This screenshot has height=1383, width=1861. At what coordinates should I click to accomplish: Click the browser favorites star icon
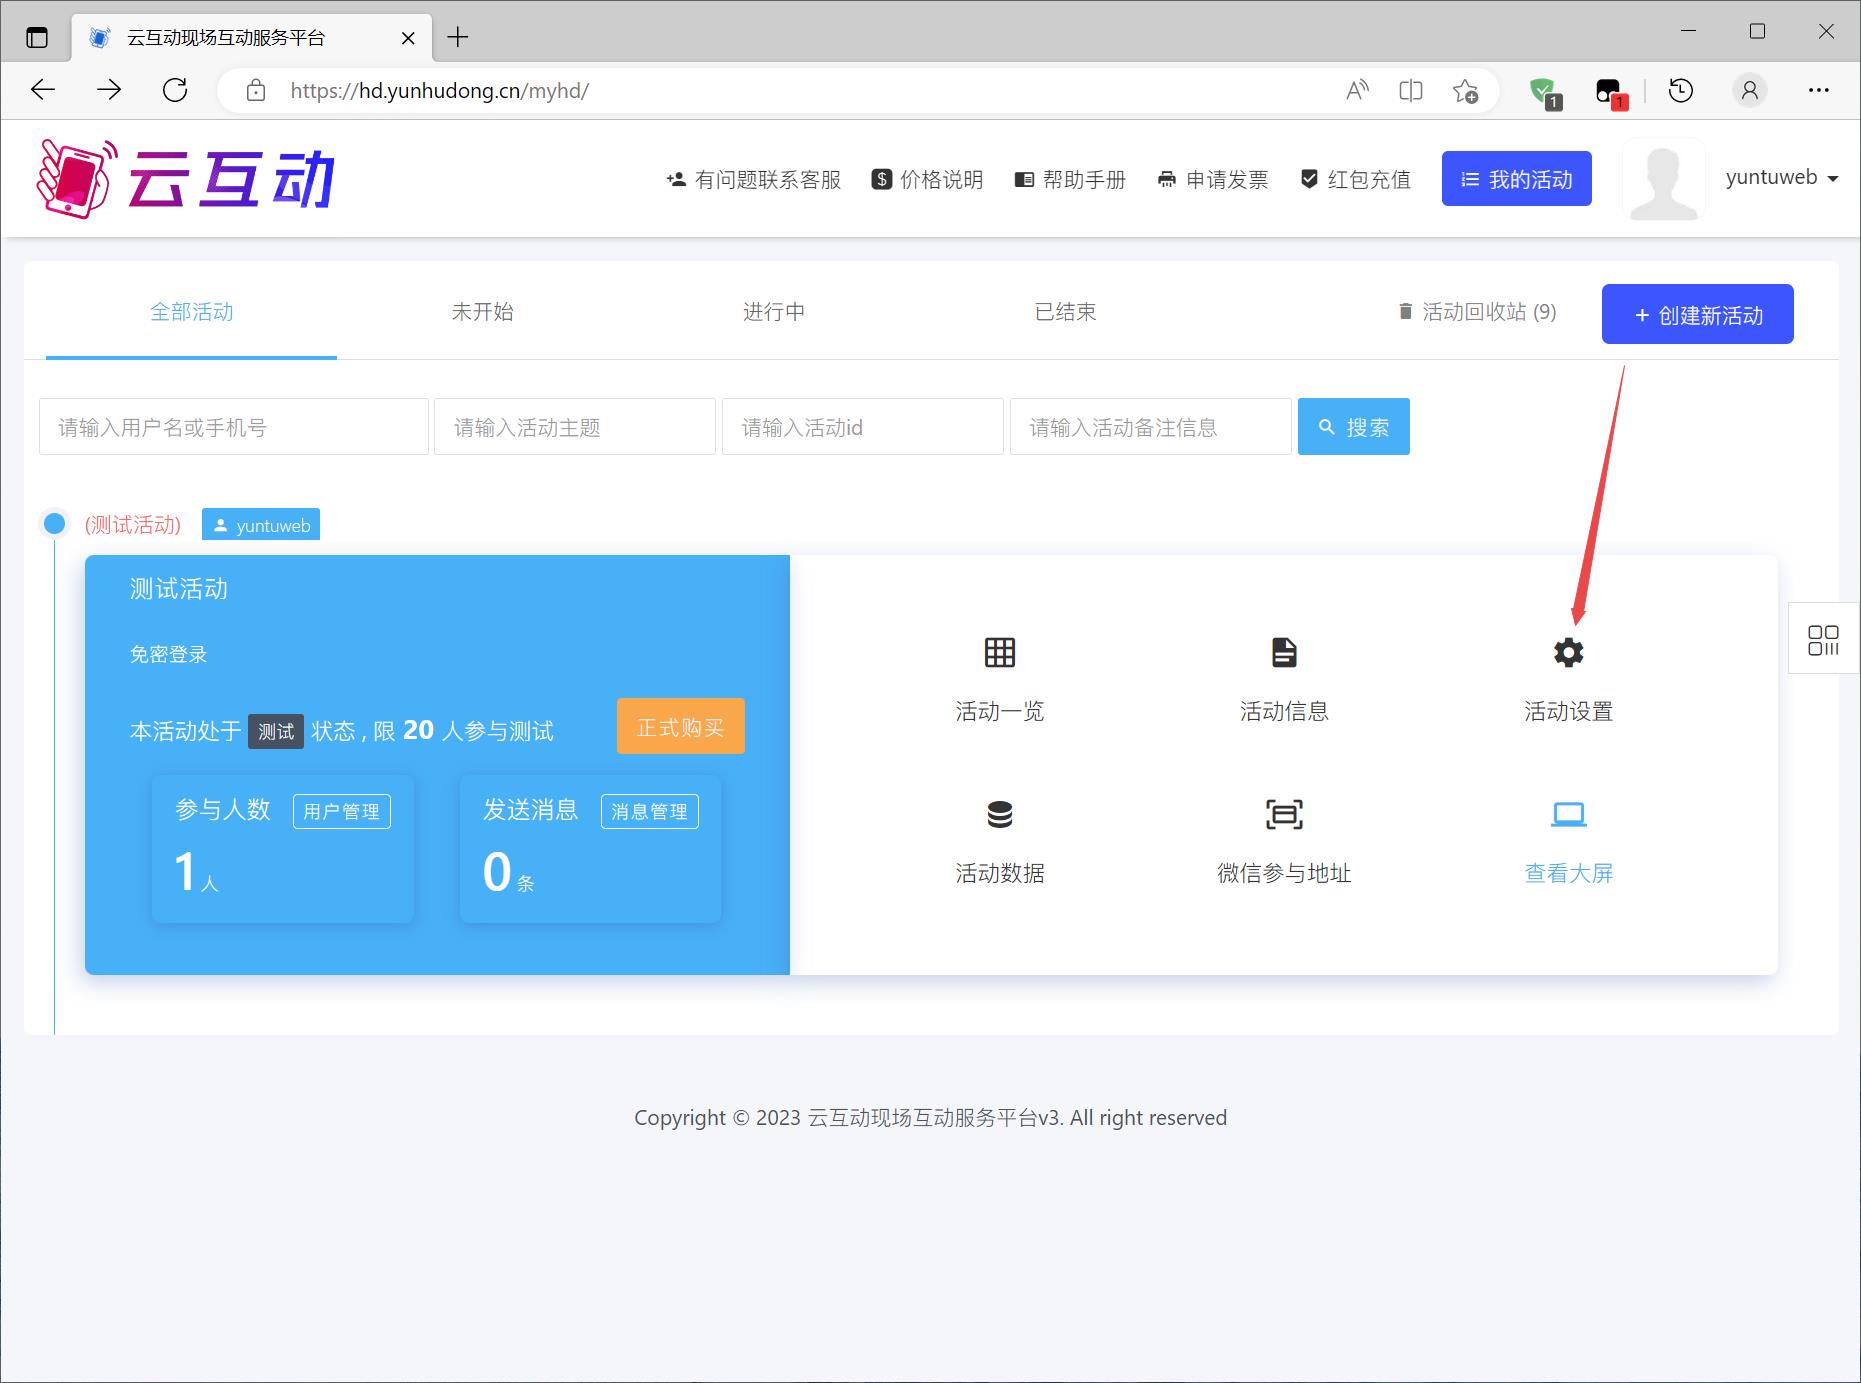tap(1465, 91)
